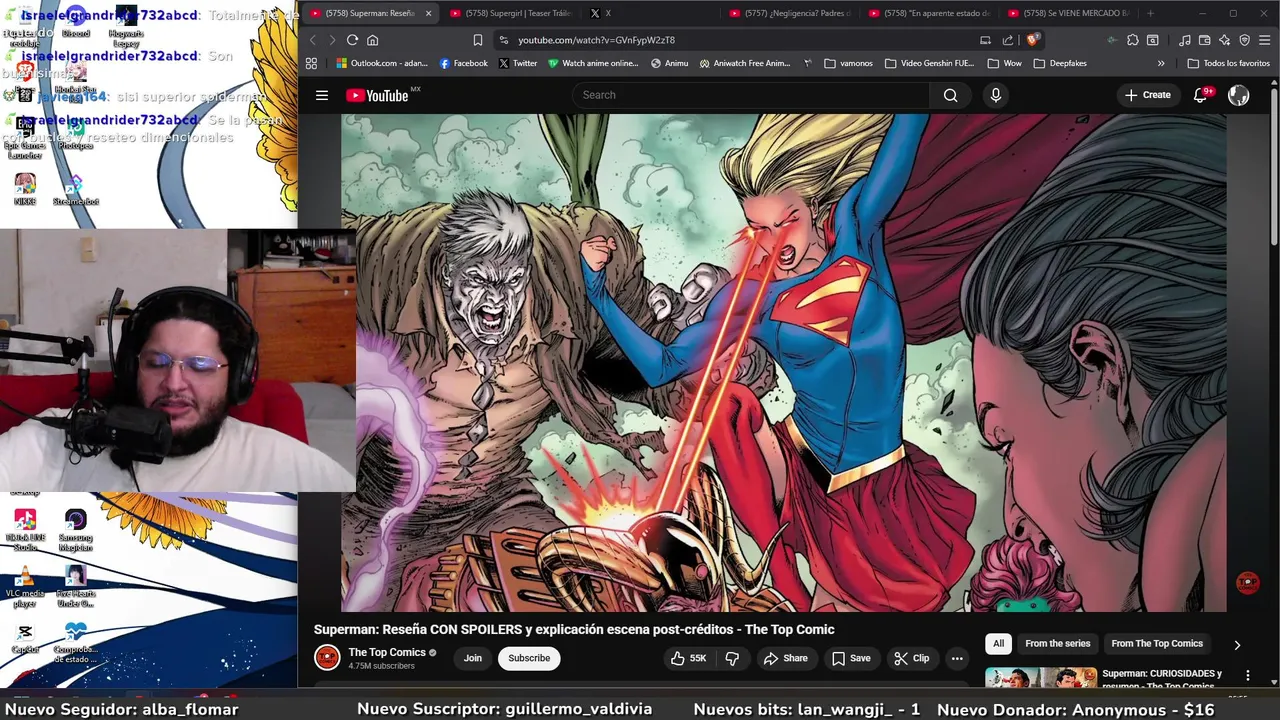Image resolution: width=1280 pixels, height=720 pixels.
Task: Select the From the series chip
Action: coord(1057,644)
